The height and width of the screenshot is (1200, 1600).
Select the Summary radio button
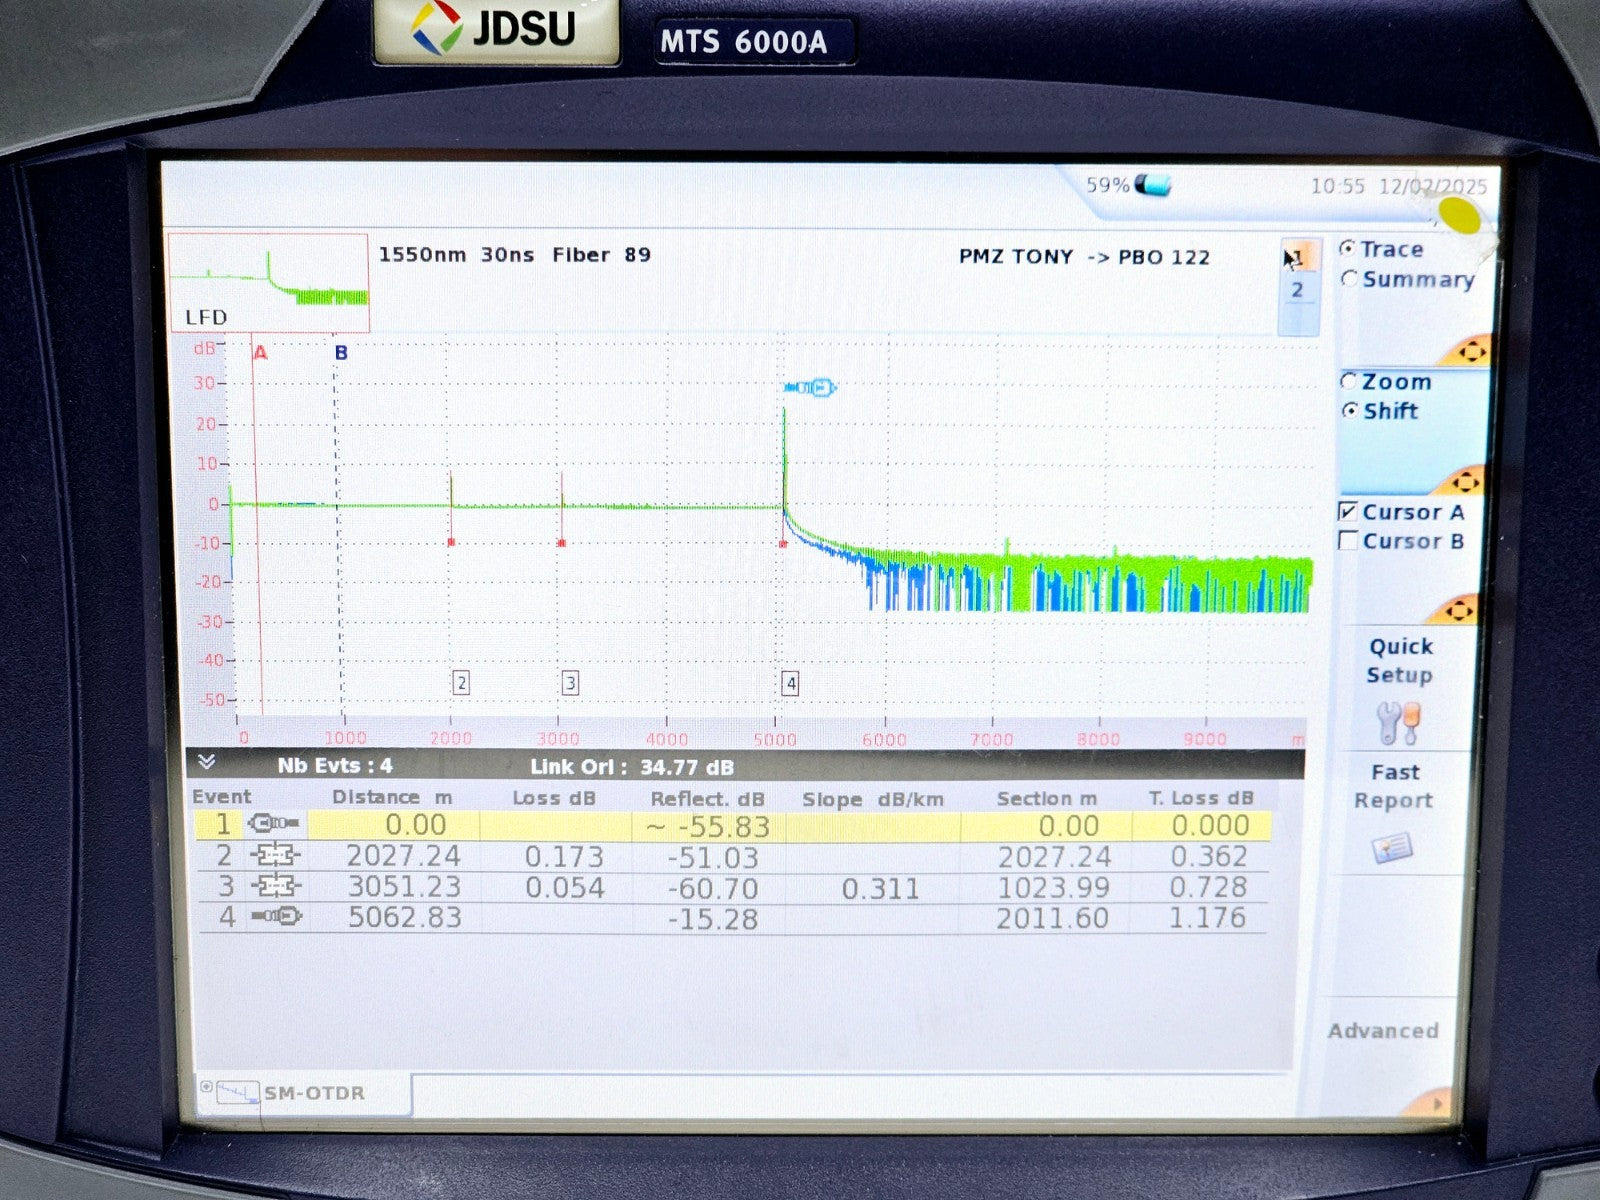click(1350, 279)
